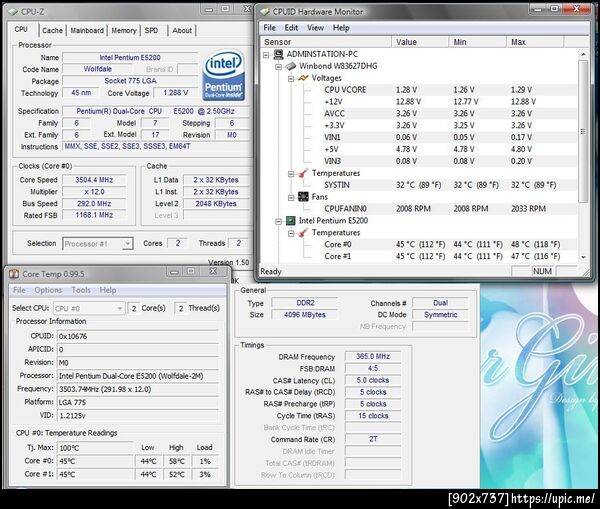This screenshot has height=509, width=600.
Task: Click the DRAM Frequency 365.0 MHz field
Action: pos(373,356)
